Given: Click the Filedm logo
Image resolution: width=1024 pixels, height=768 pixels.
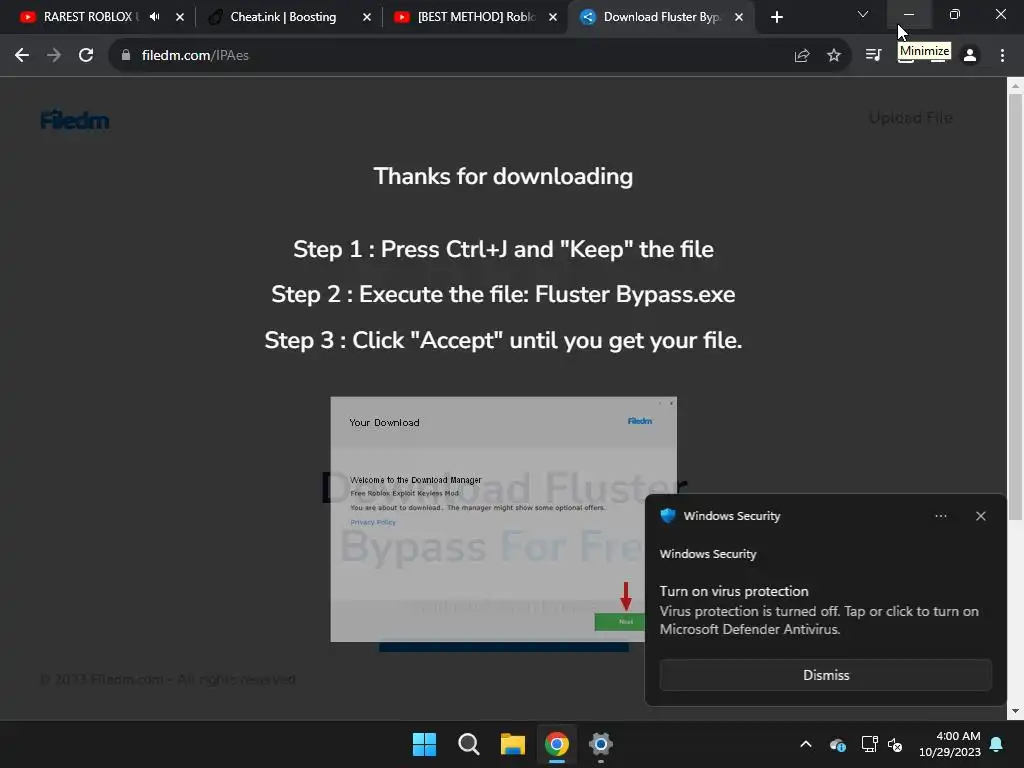Looking at the screenshot, I should pos(74,120).
